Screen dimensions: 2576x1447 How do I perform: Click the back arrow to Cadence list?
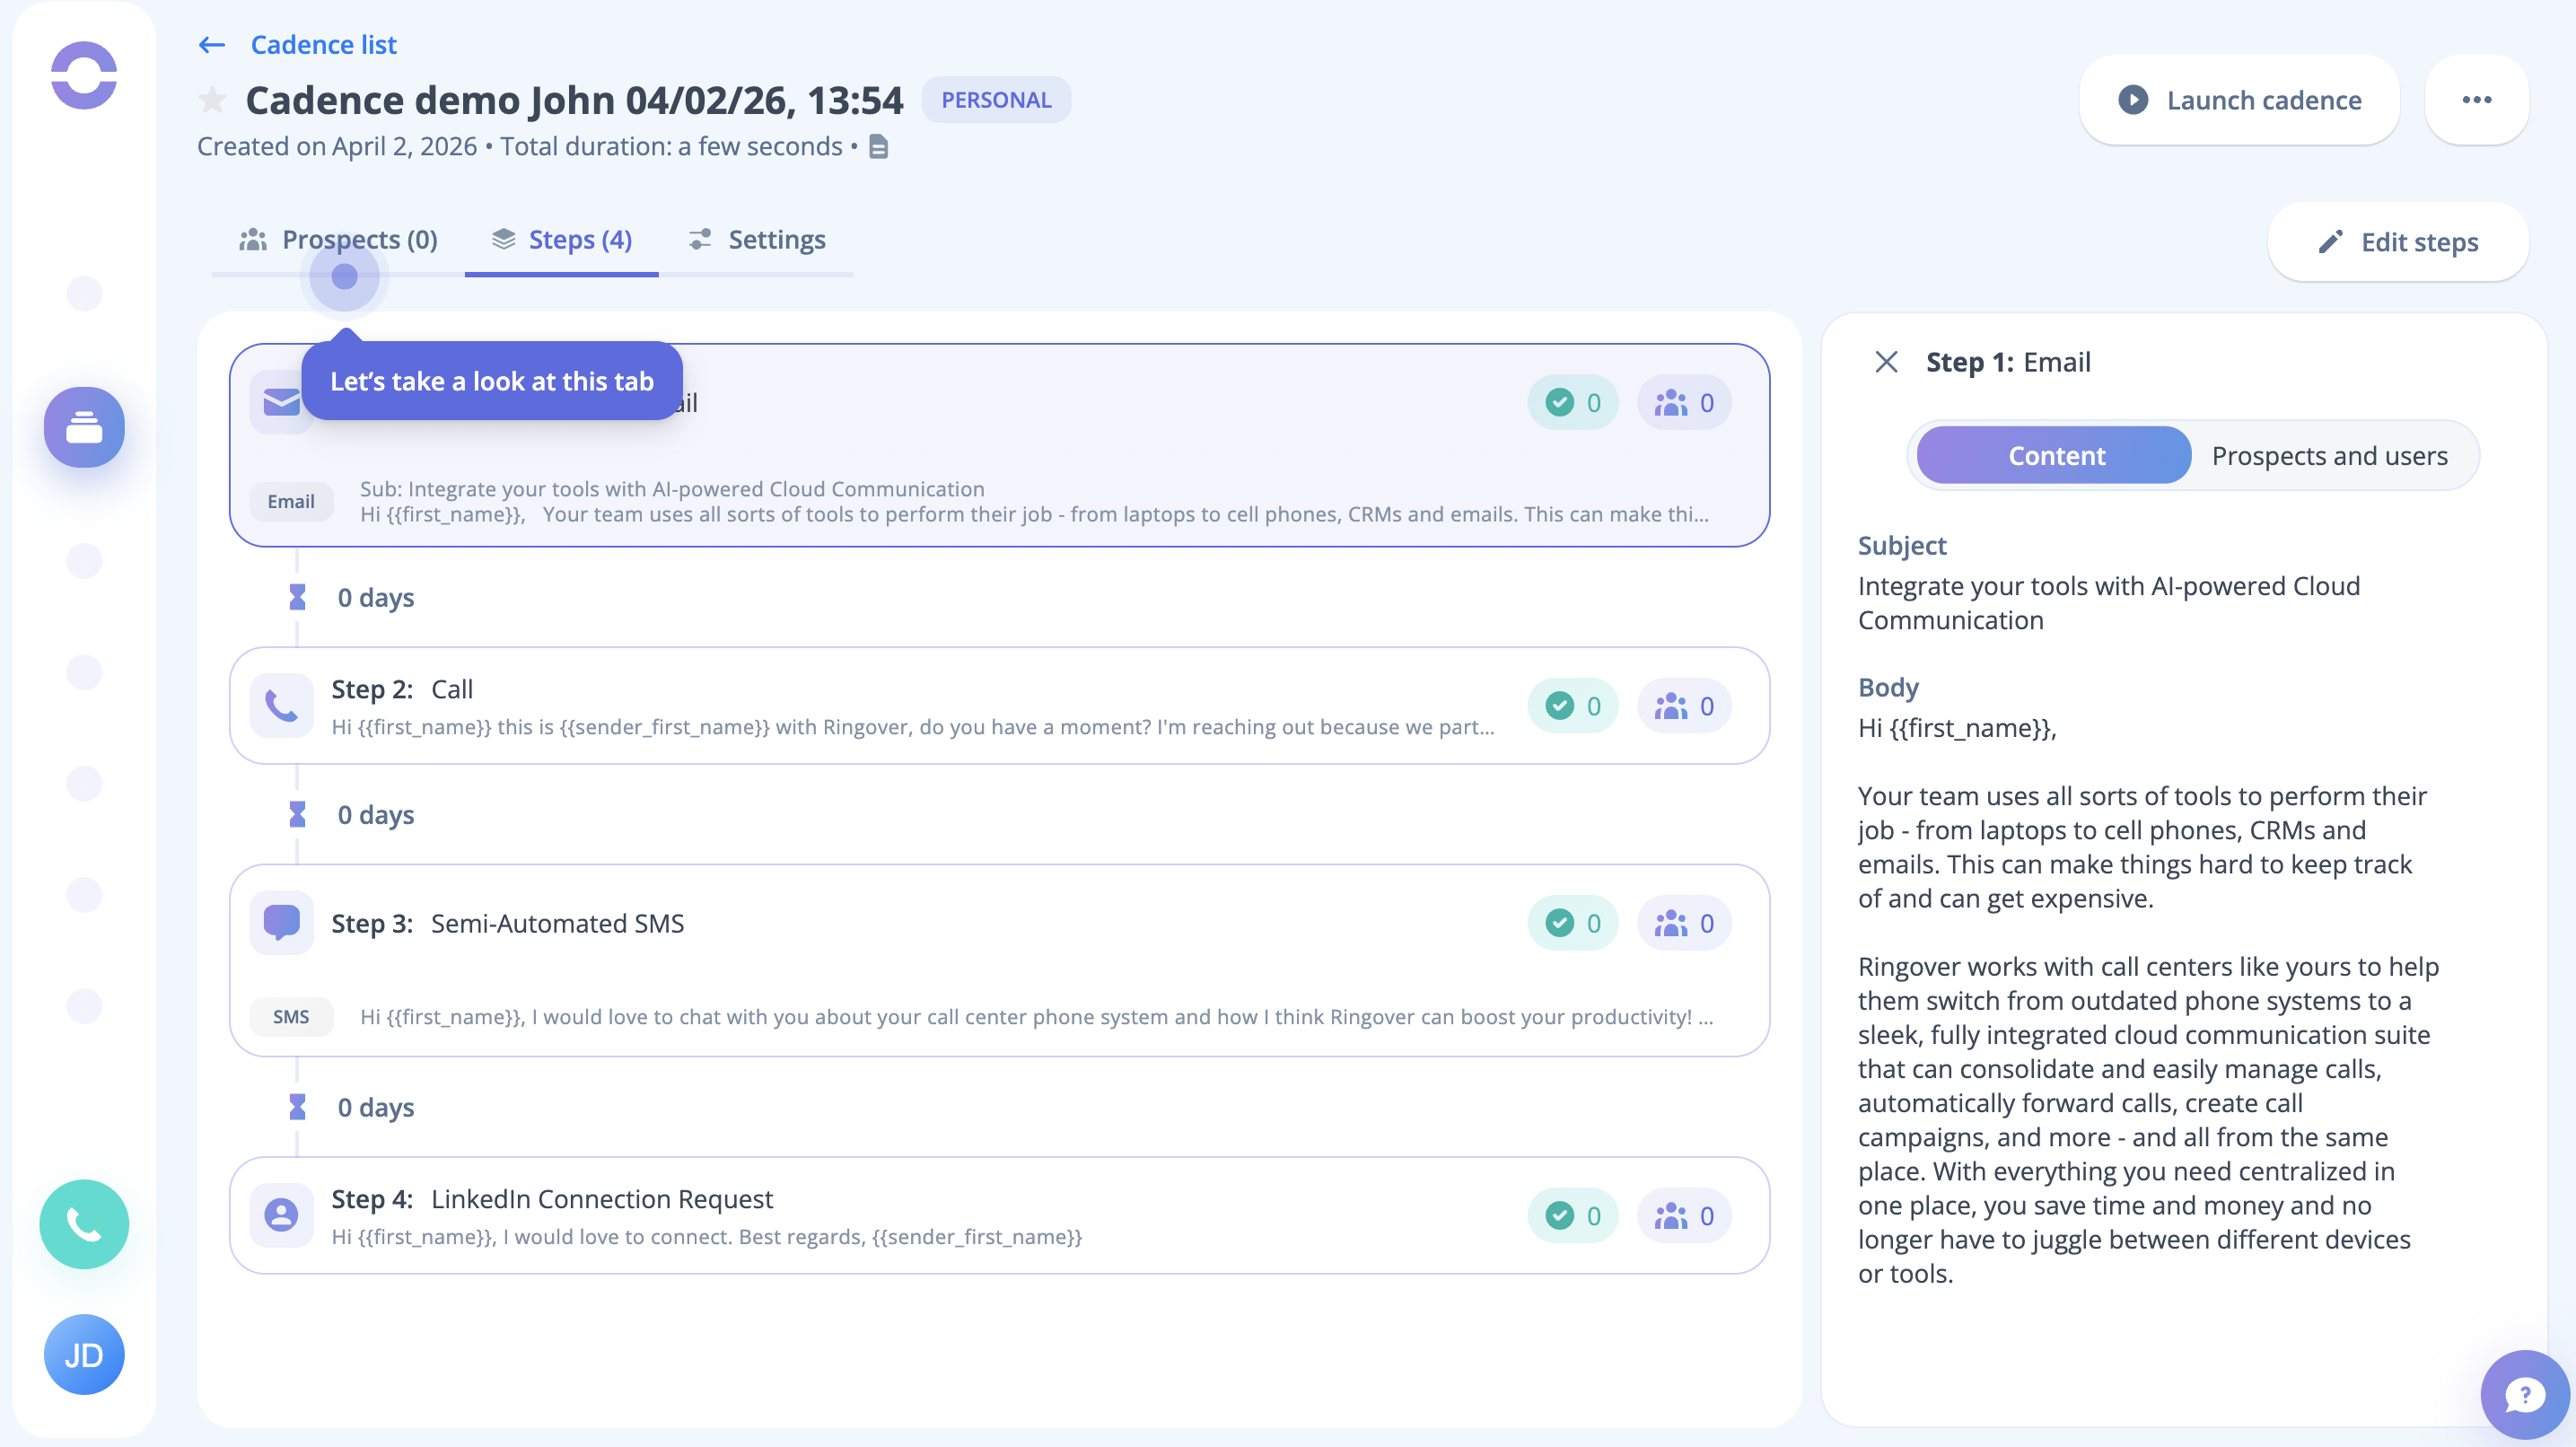[212, 45]
